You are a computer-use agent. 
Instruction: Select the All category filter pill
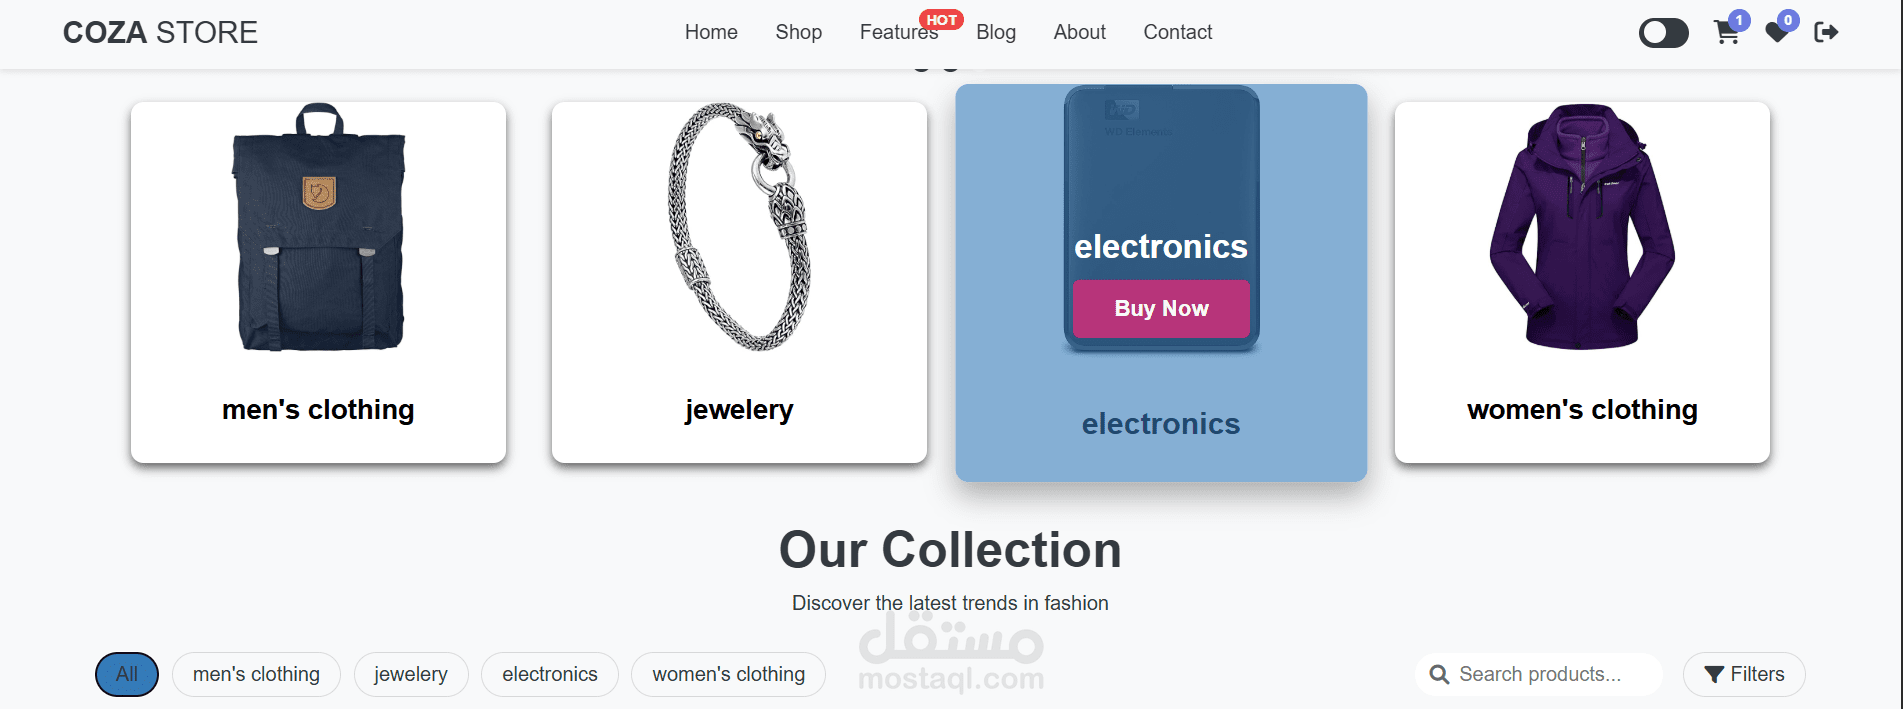click(127, 674)
